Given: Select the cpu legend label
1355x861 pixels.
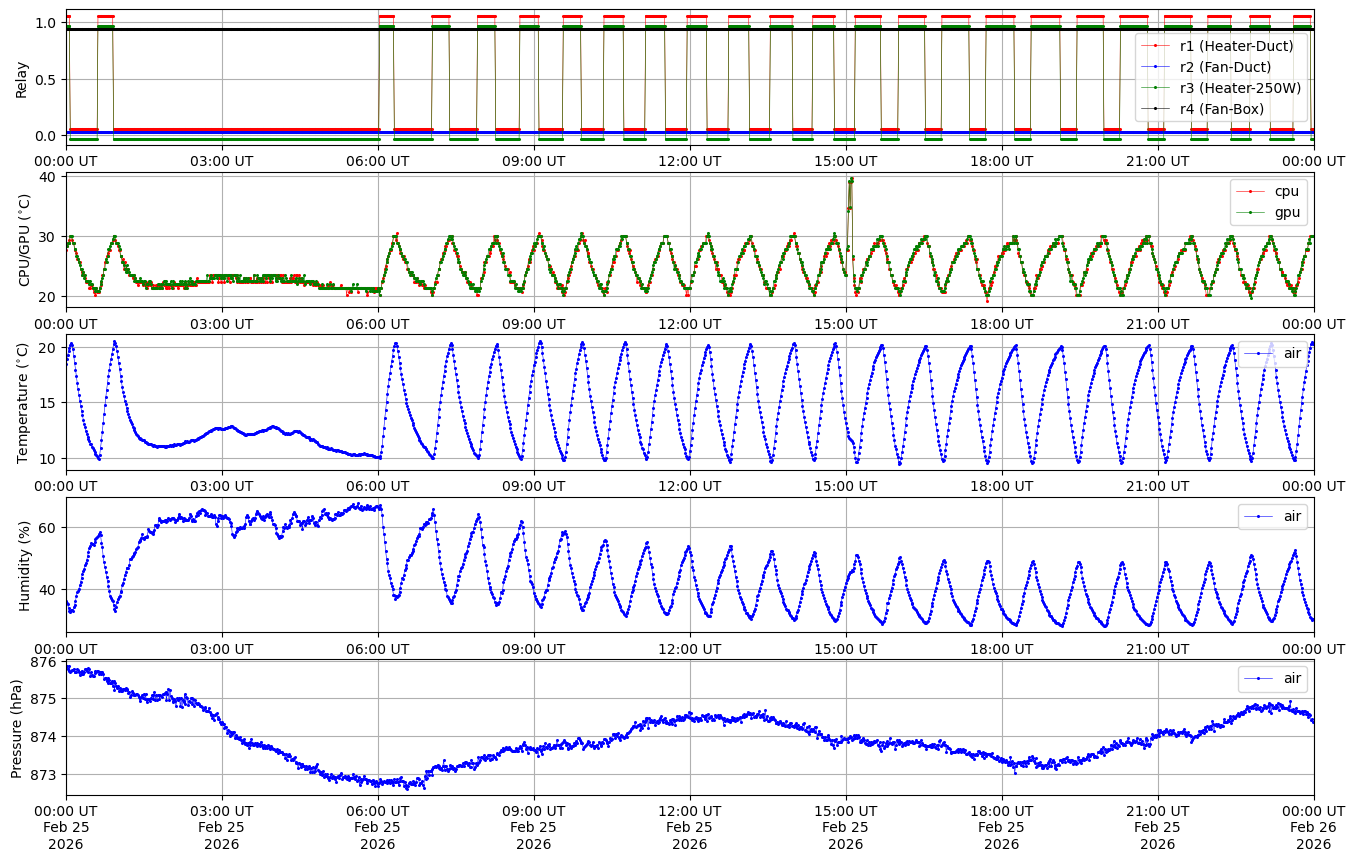Looking at the screenshot, I should [x=1286, y=190].
